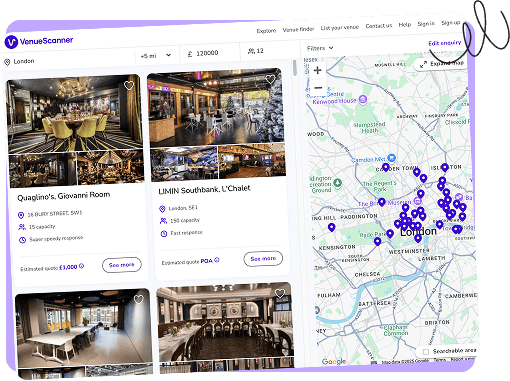The width and height of the screenshot is (510, 381).
Task: Click Expand map button
Action: pyautogui.click(x=442, y=64)
